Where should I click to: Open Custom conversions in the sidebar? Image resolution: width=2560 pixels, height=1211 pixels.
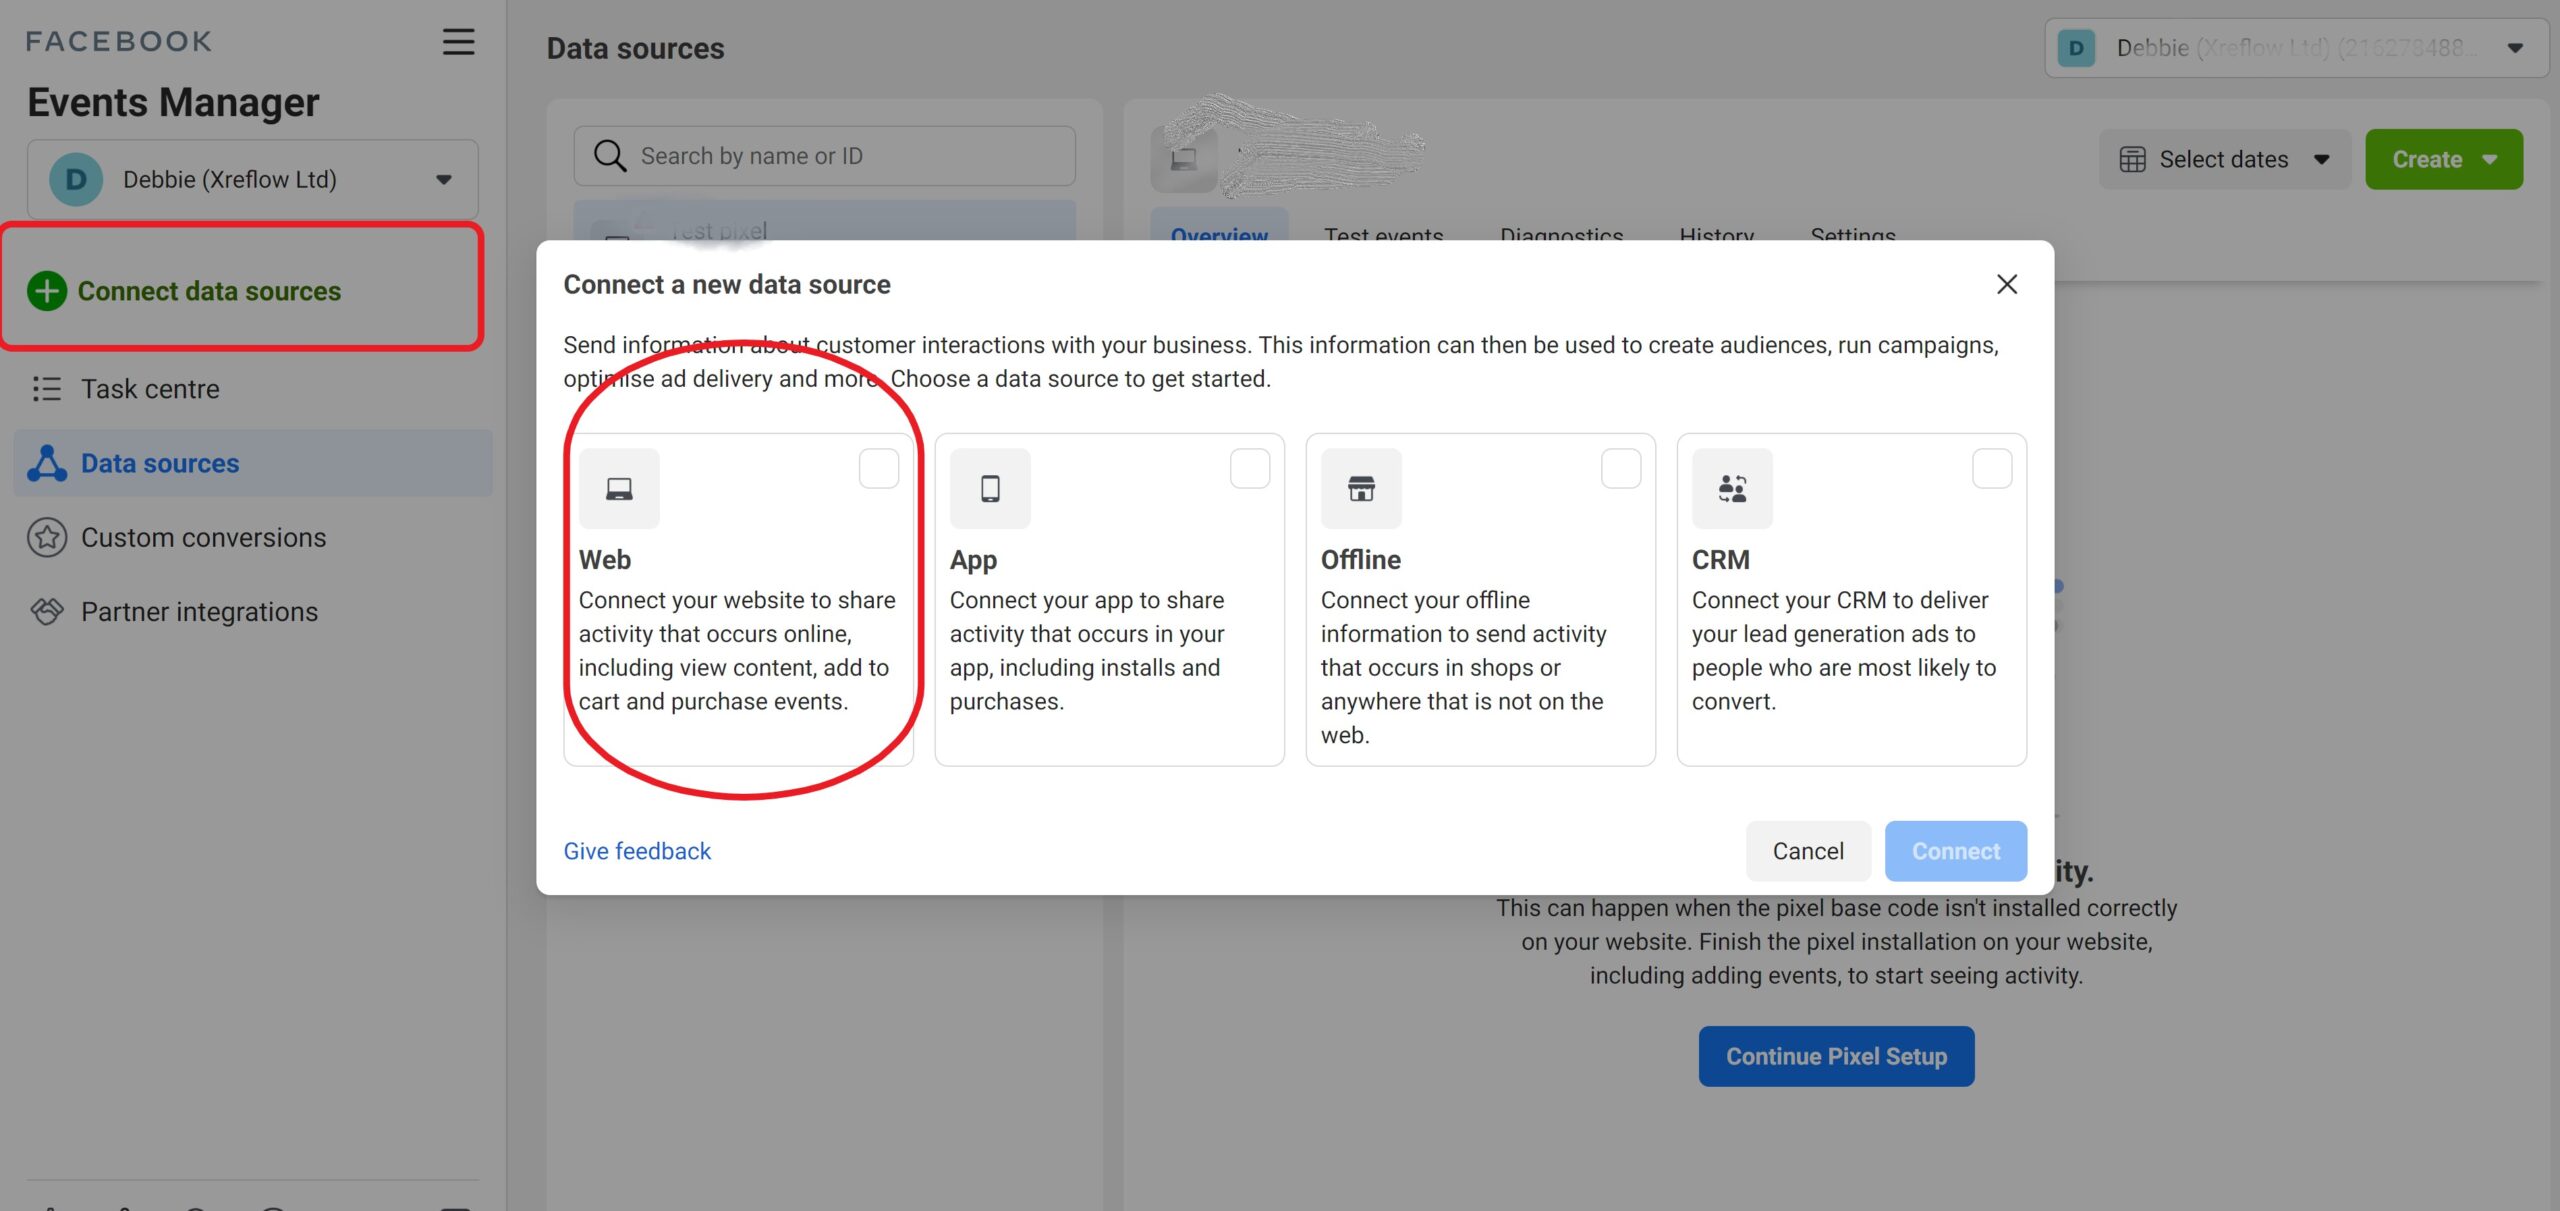(253, 538)
